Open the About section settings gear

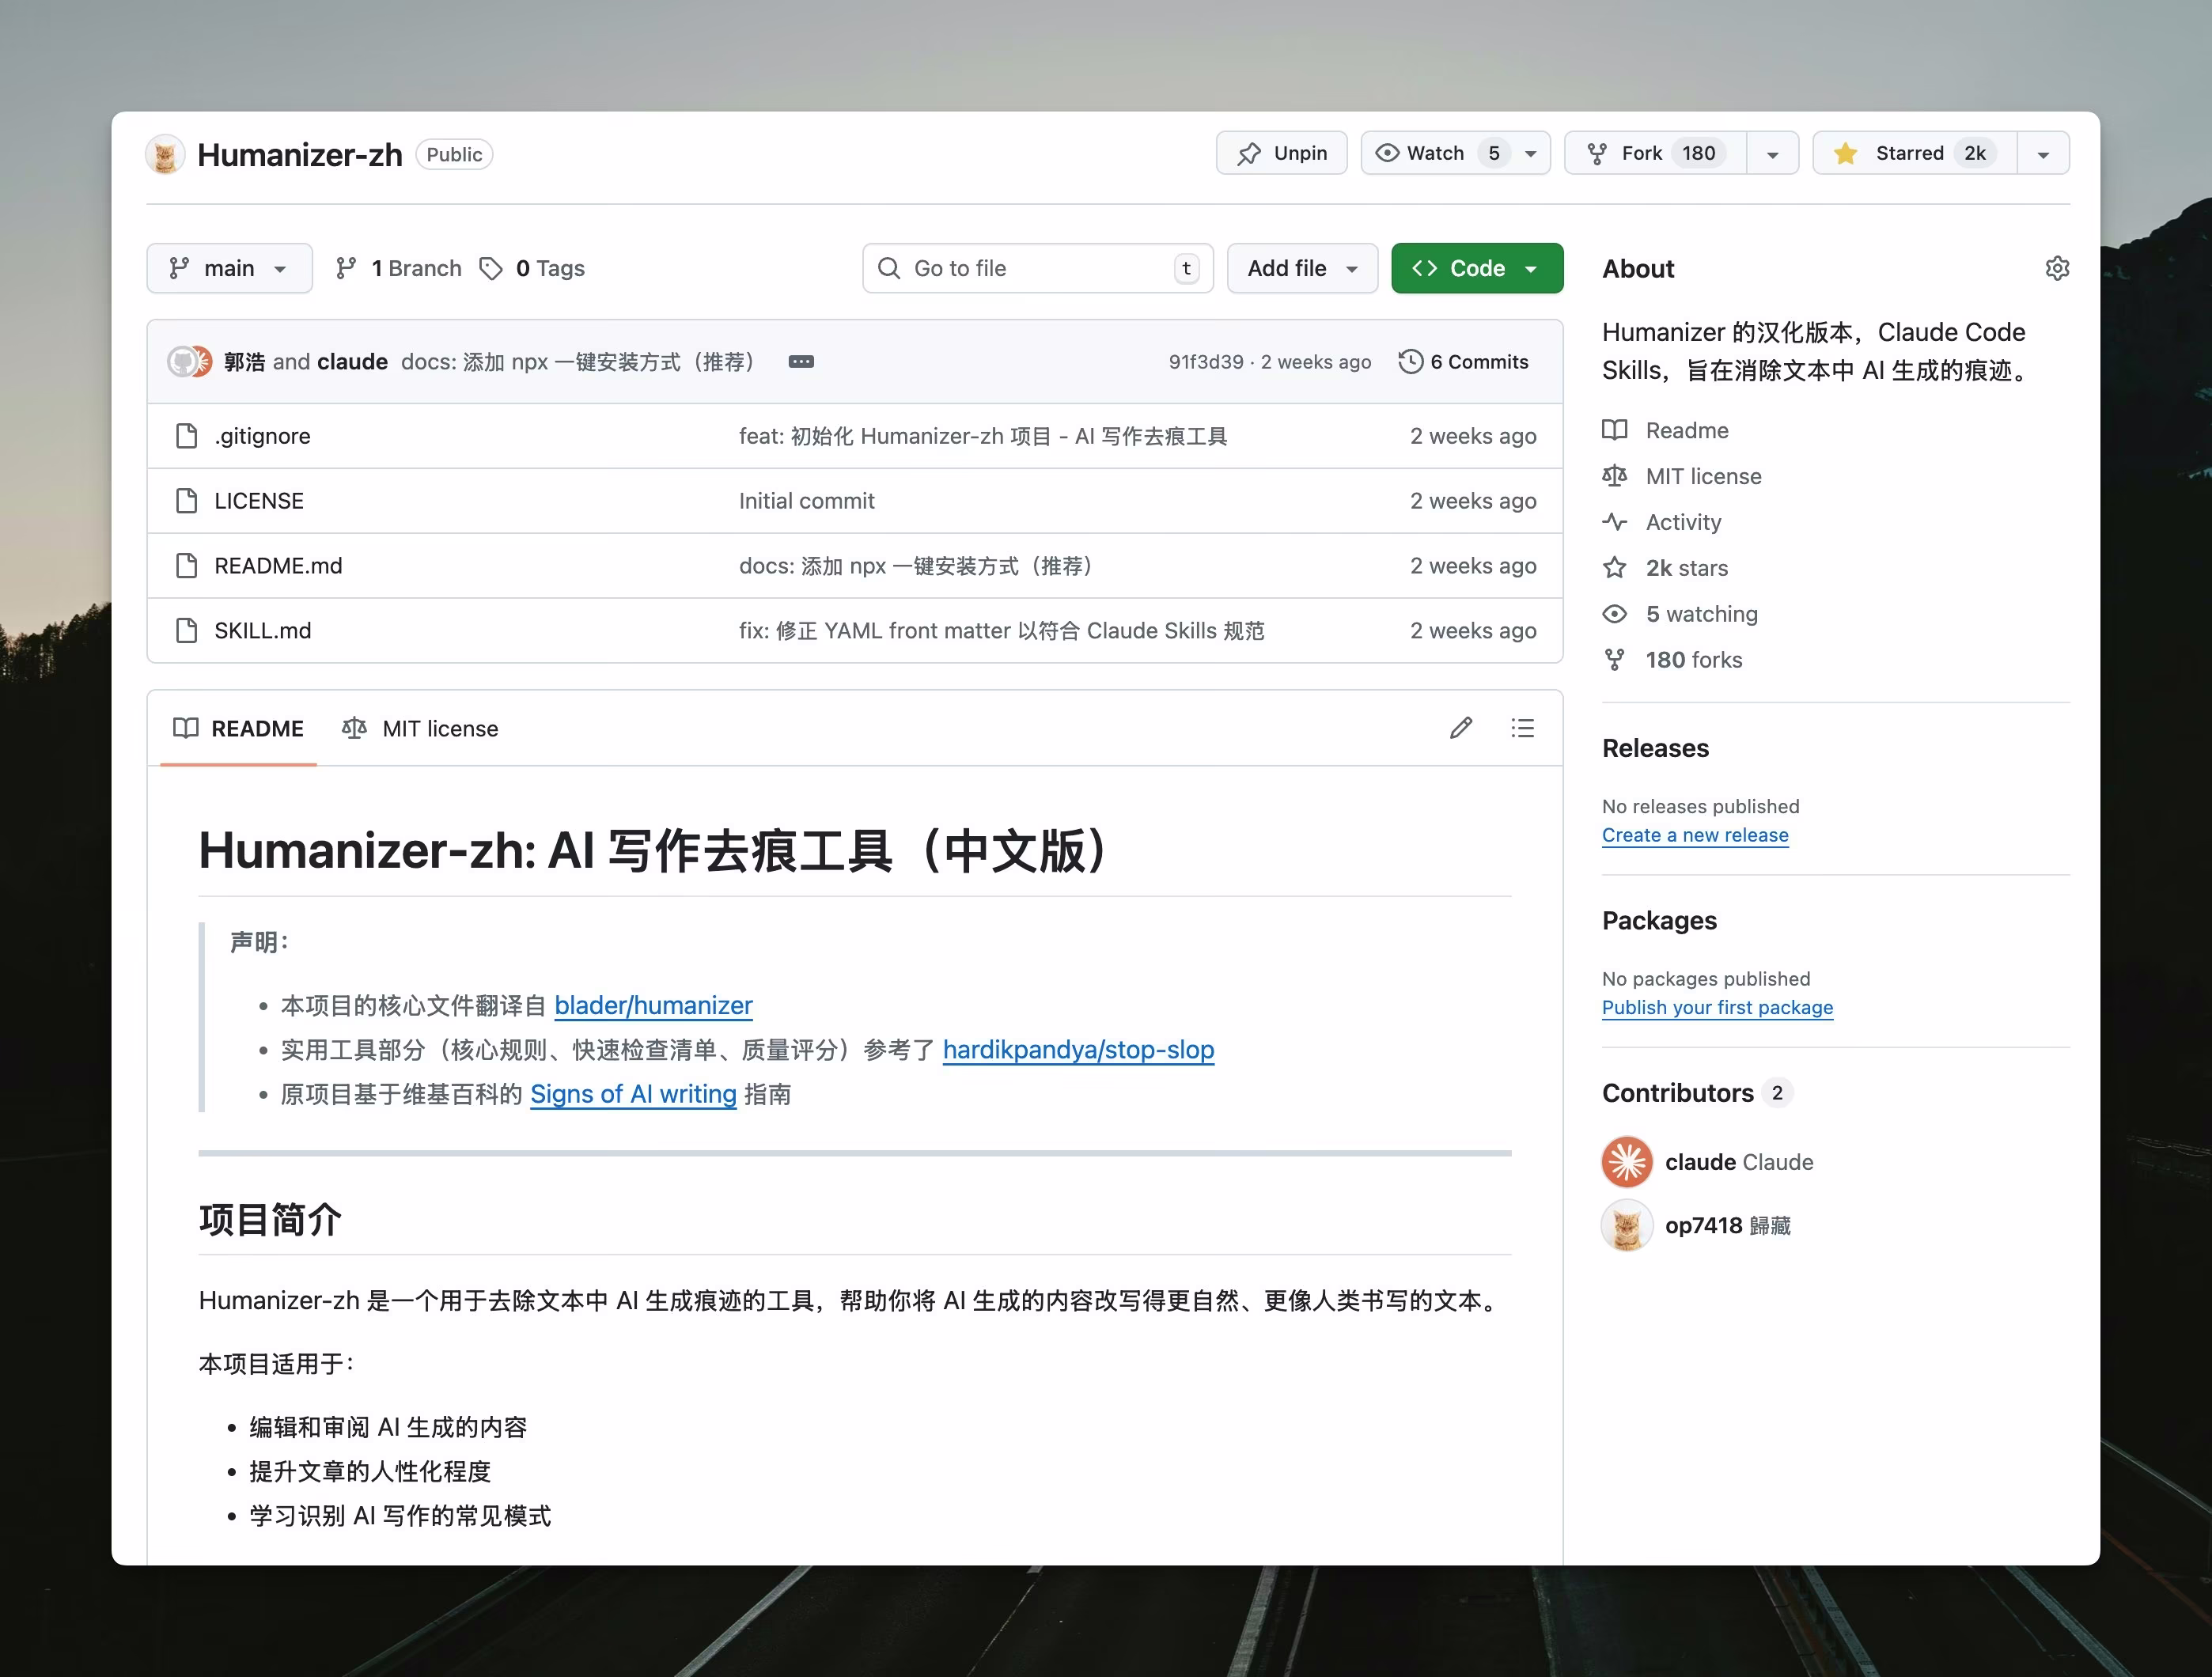coord(2057,268)
